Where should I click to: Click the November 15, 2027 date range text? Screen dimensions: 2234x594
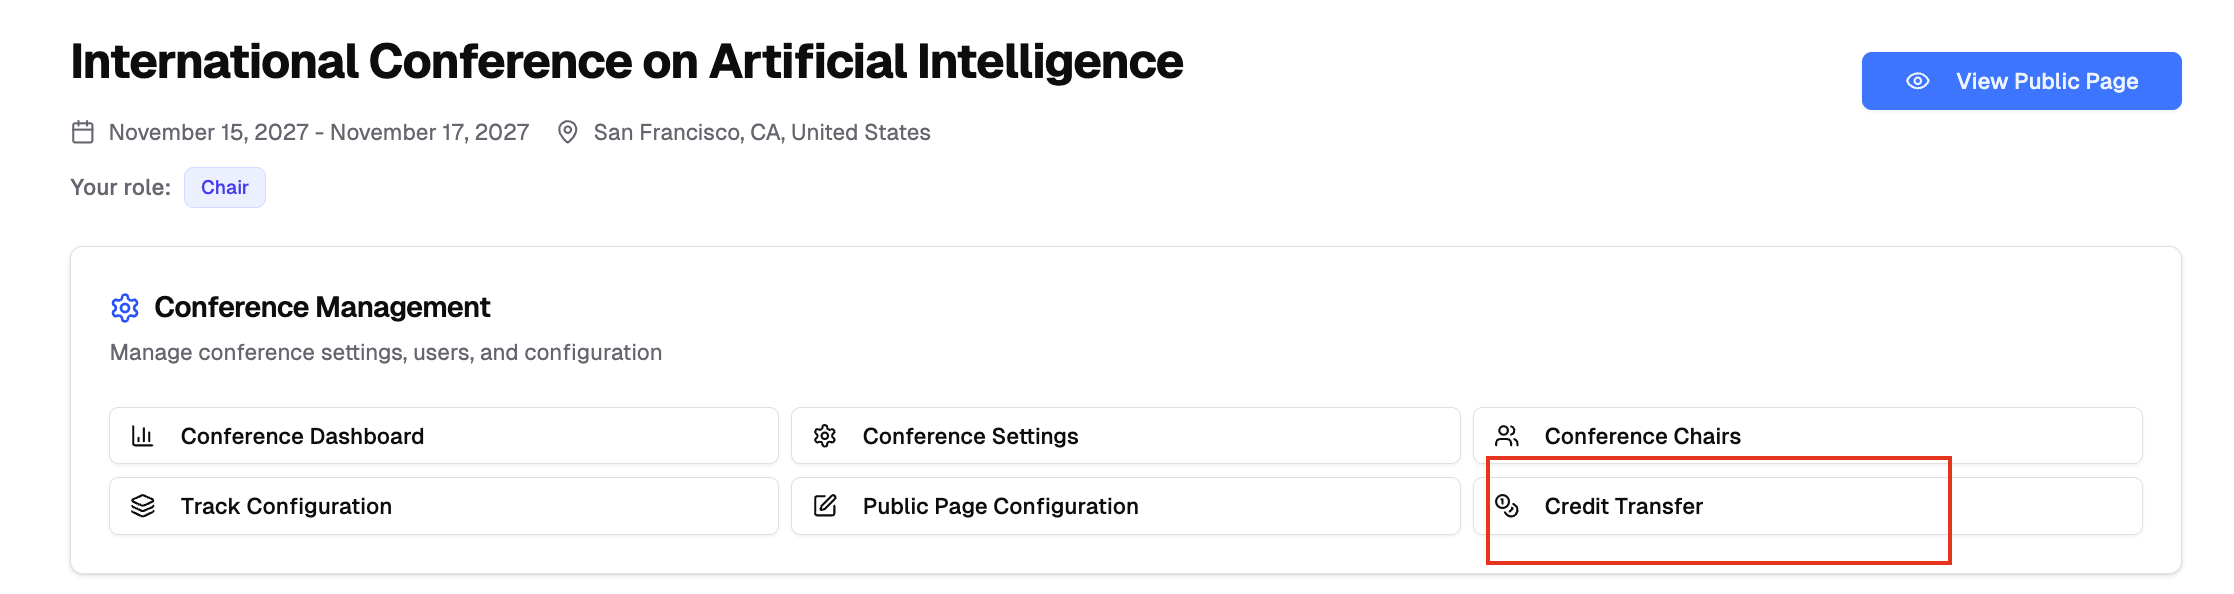coord(319,132)
